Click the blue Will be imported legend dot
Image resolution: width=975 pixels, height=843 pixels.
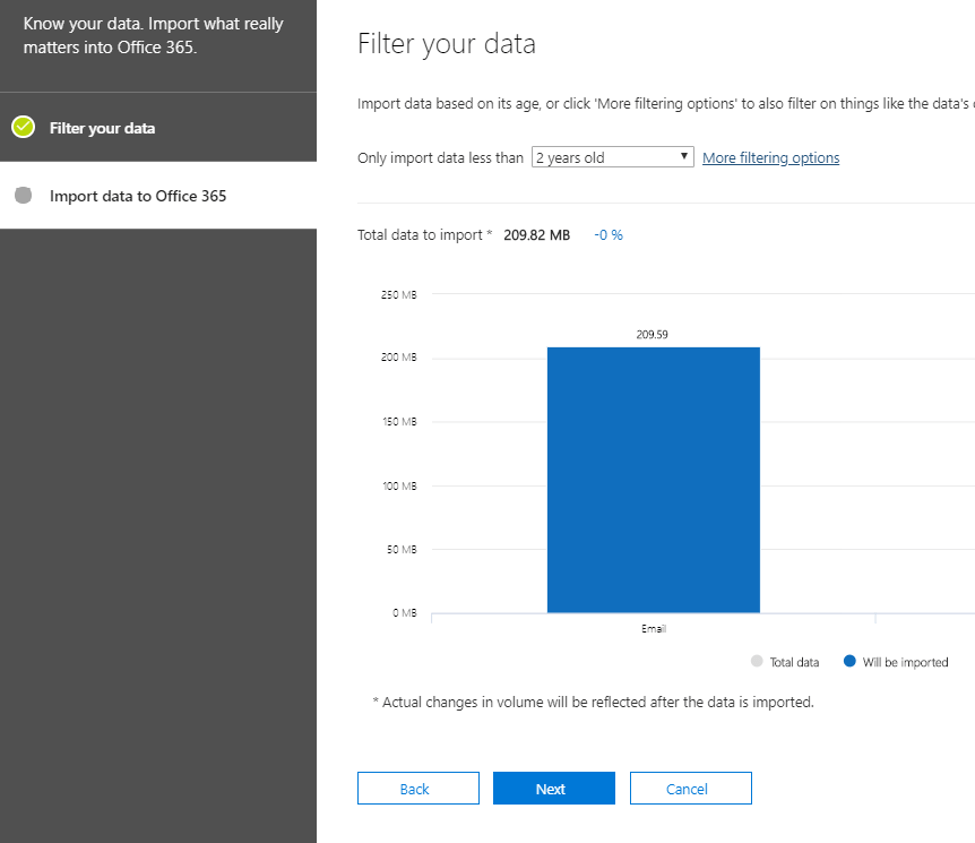tap(850, 662)
